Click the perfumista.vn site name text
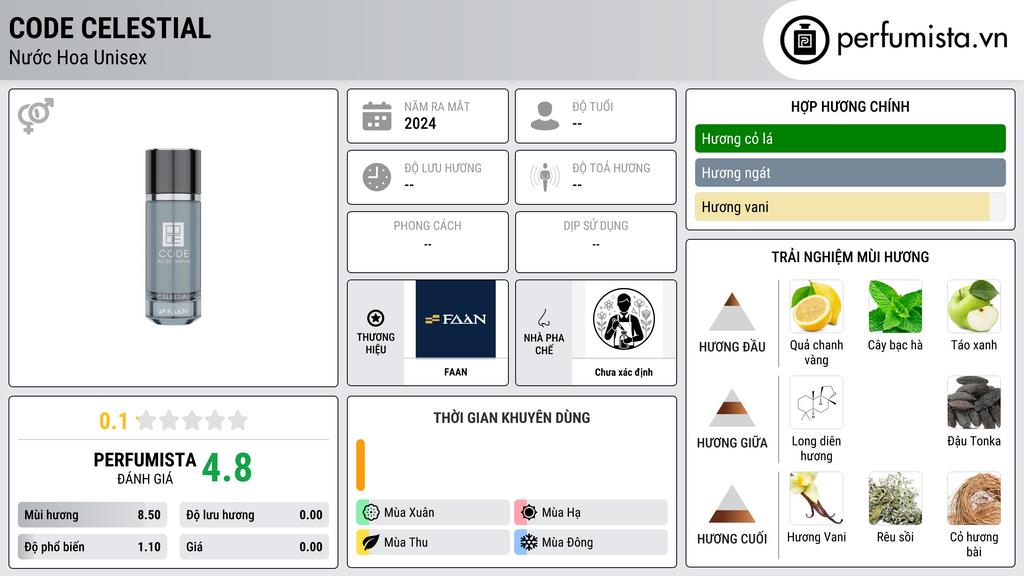Screen dimensions: 1024x576 coord(922,38)
